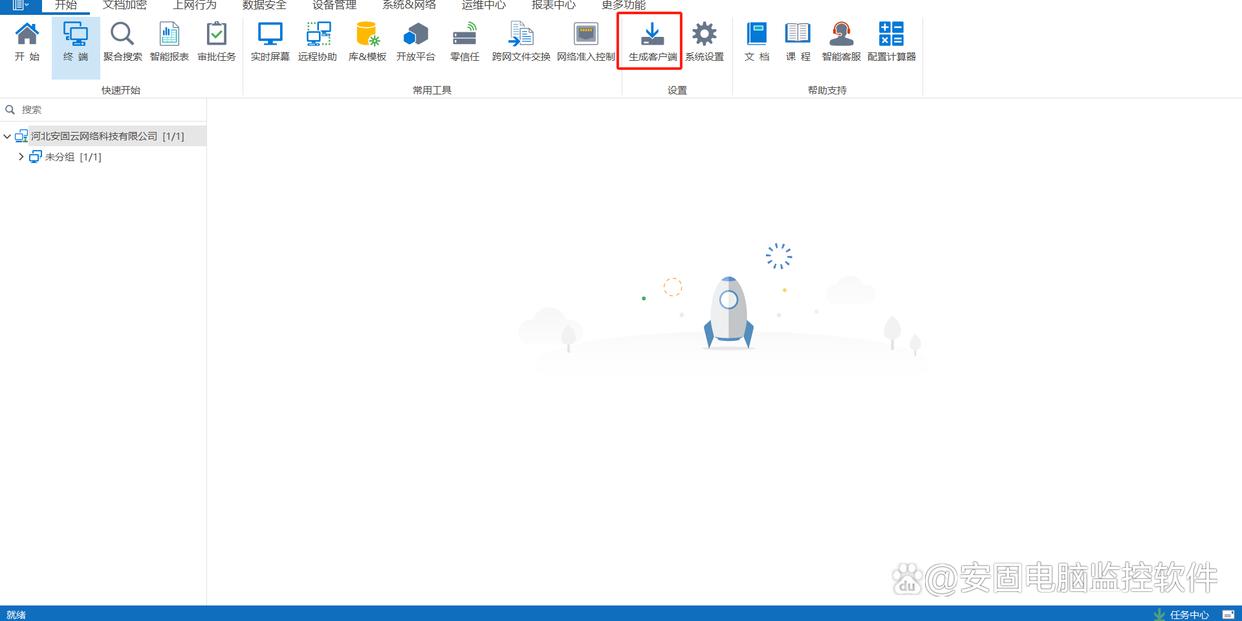The height and width of the screenshot is (621, 1242).
Task: Switch to the 运维中心 tab
Action: coord(484,5)
